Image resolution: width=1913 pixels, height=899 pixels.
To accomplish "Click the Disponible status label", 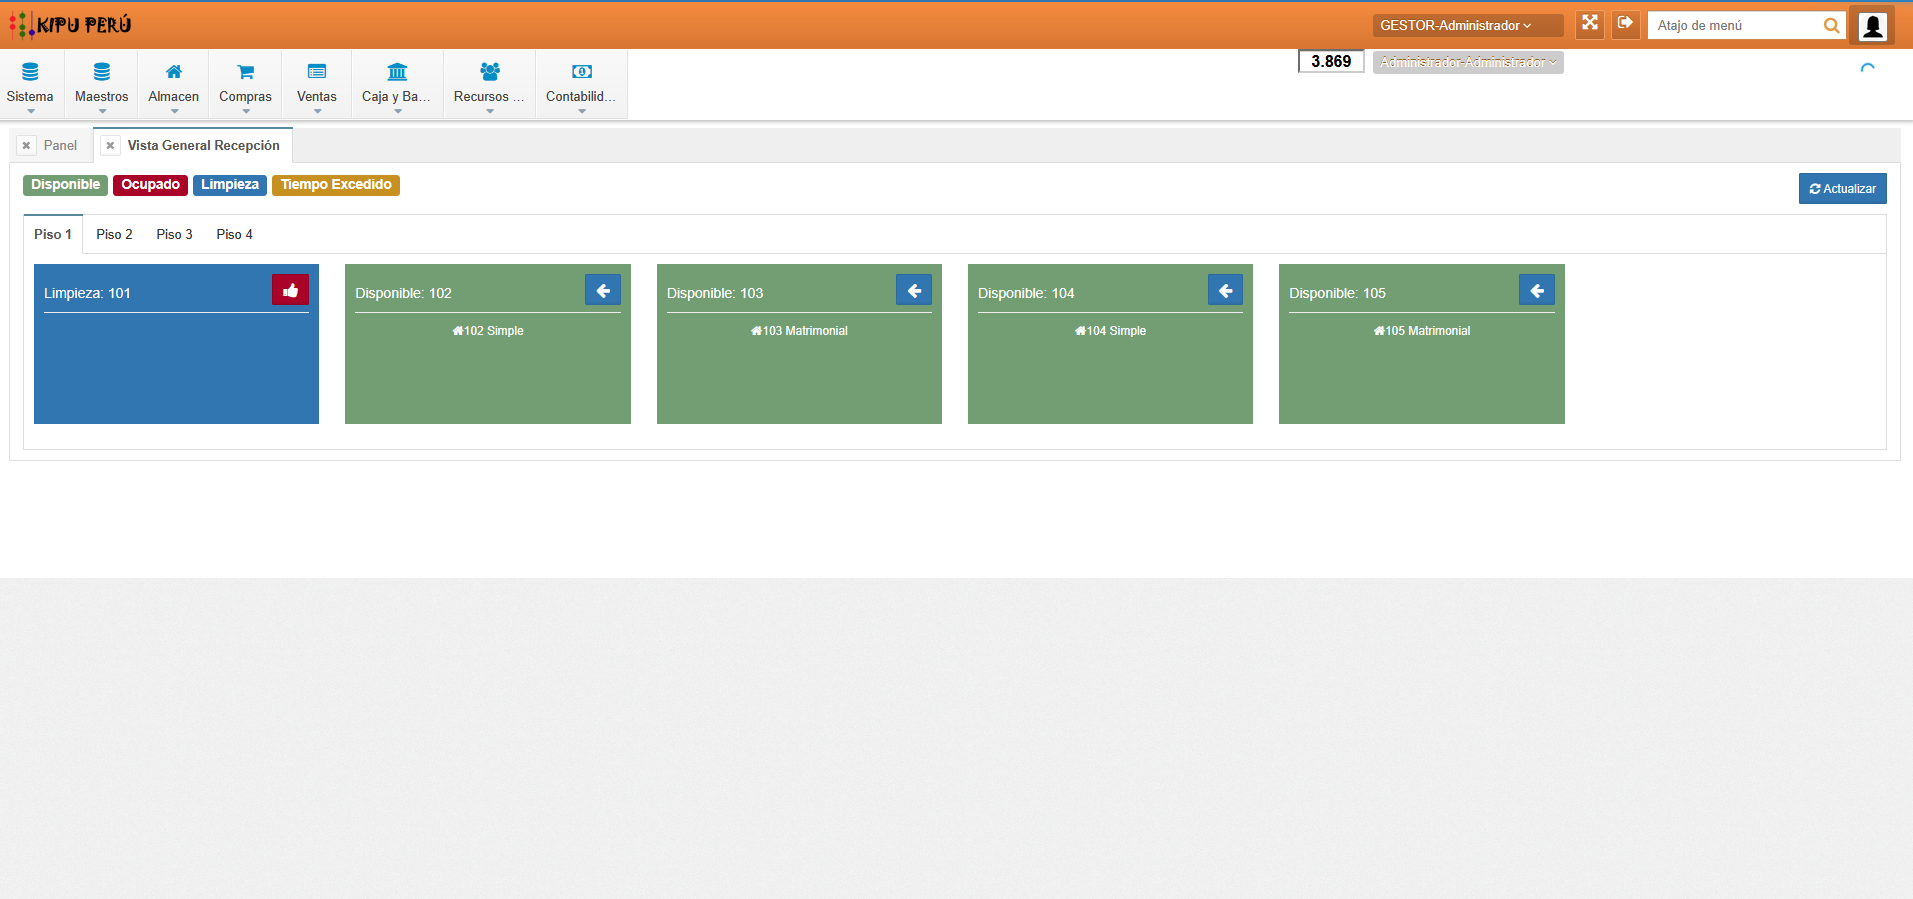I will click(x=65, y=185).
